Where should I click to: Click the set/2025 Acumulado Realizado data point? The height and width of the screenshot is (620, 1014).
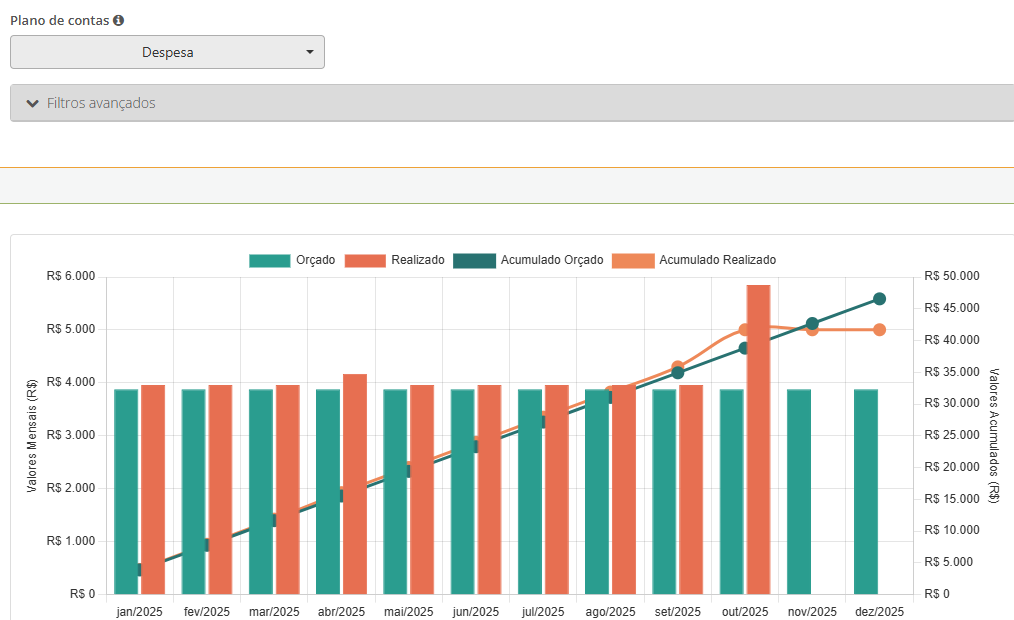pyautogui.click(x=678, y=367)
